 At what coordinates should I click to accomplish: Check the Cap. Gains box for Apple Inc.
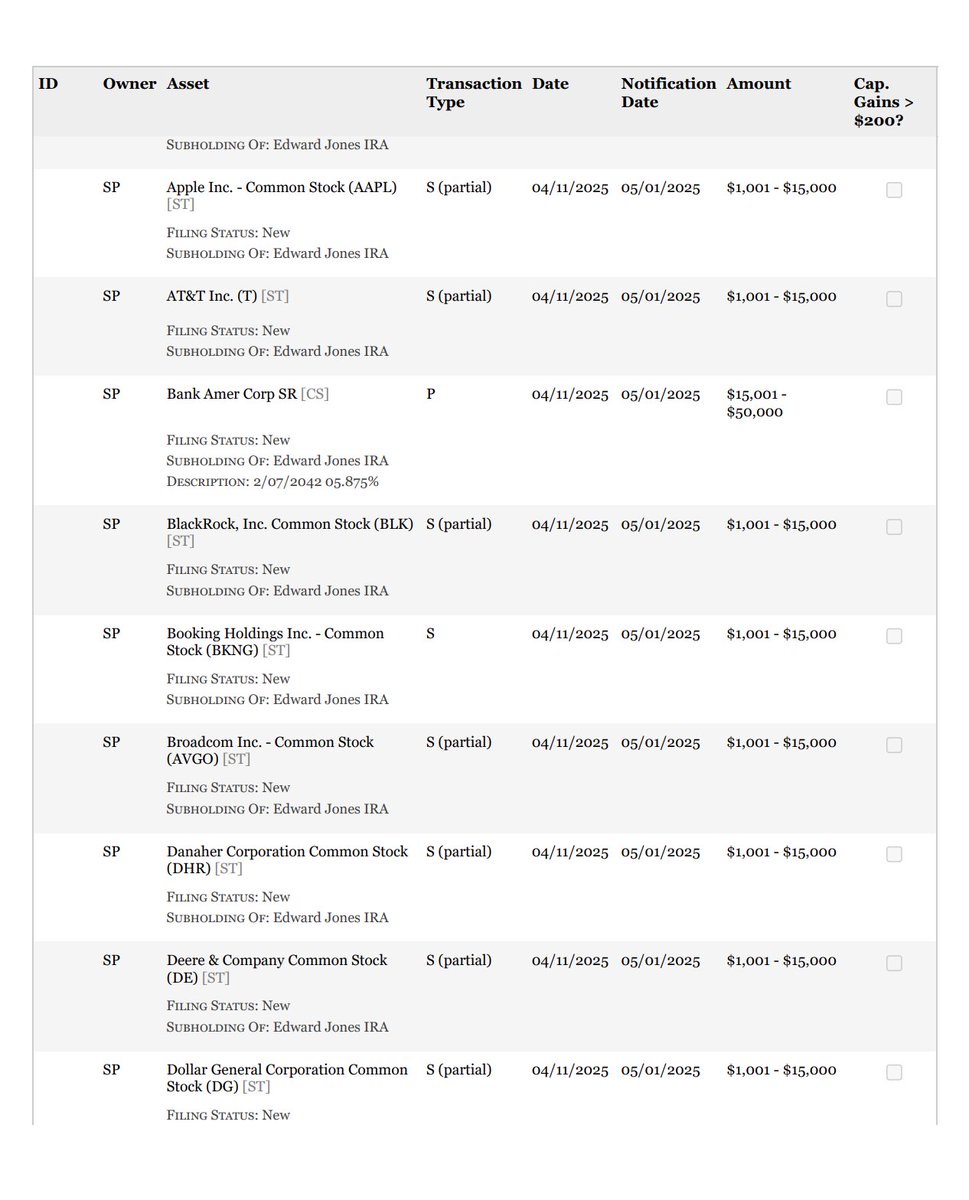point(894,190)
